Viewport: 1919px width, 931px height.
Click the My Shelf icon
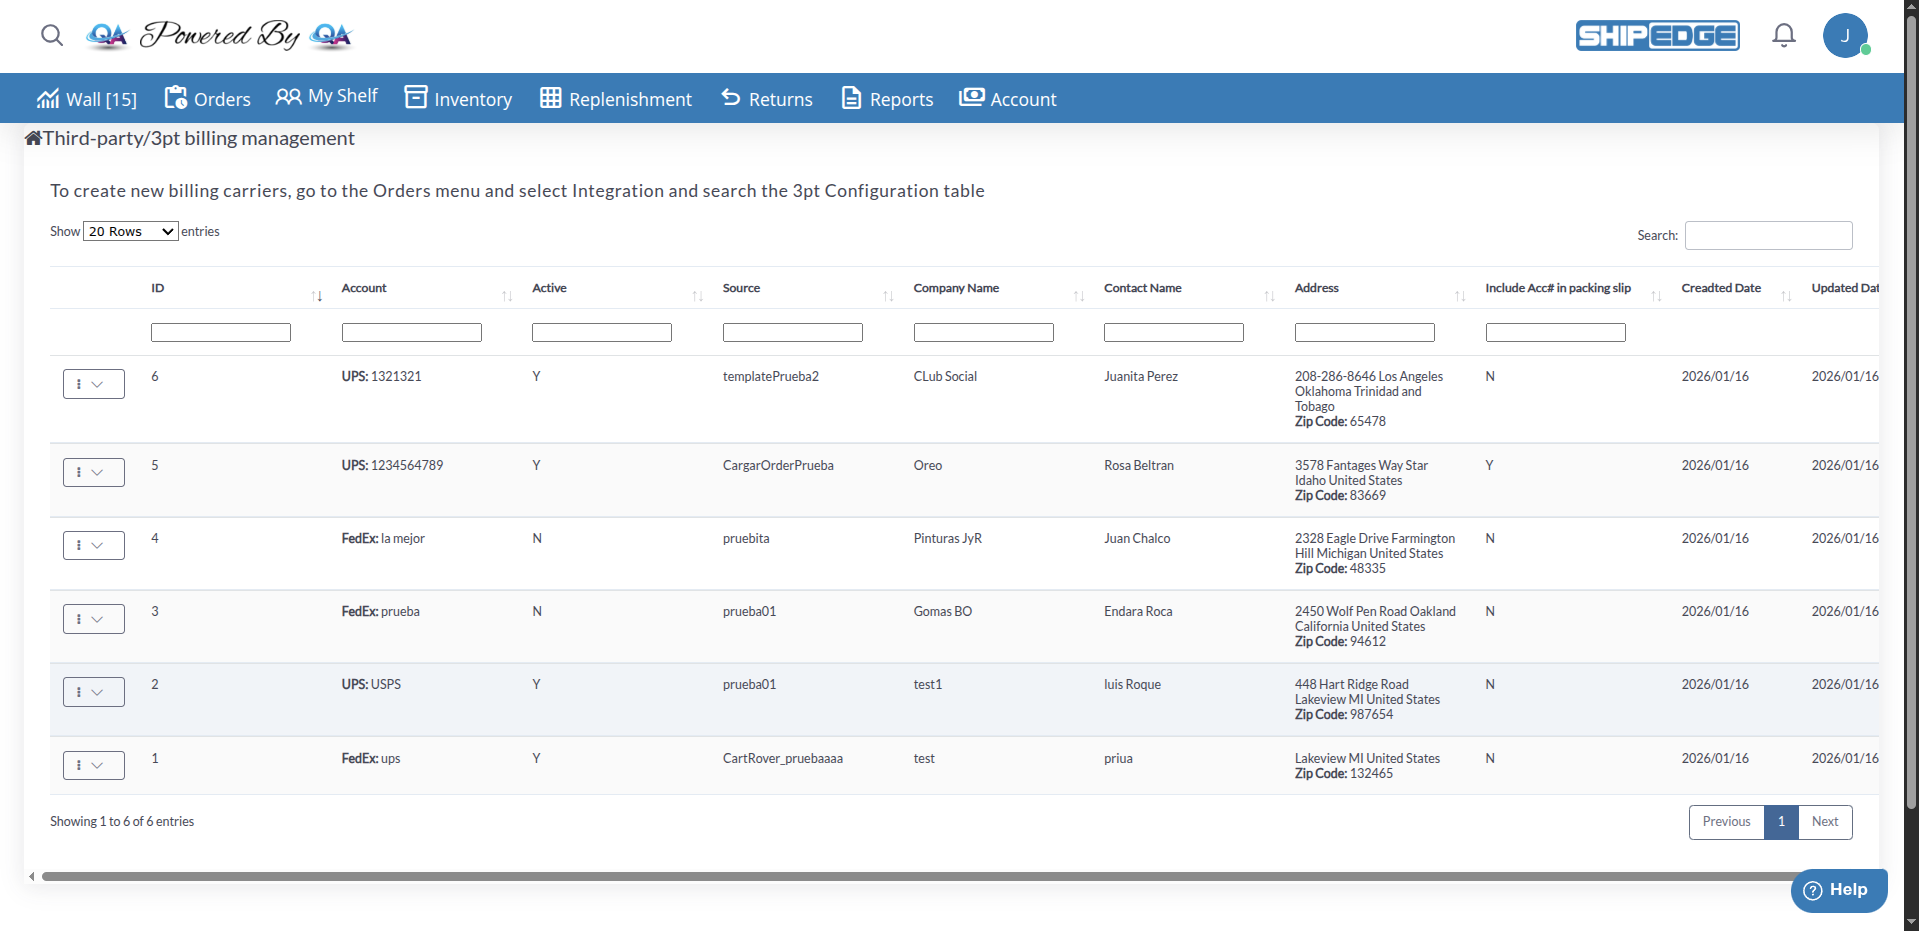tap(288, 96)
